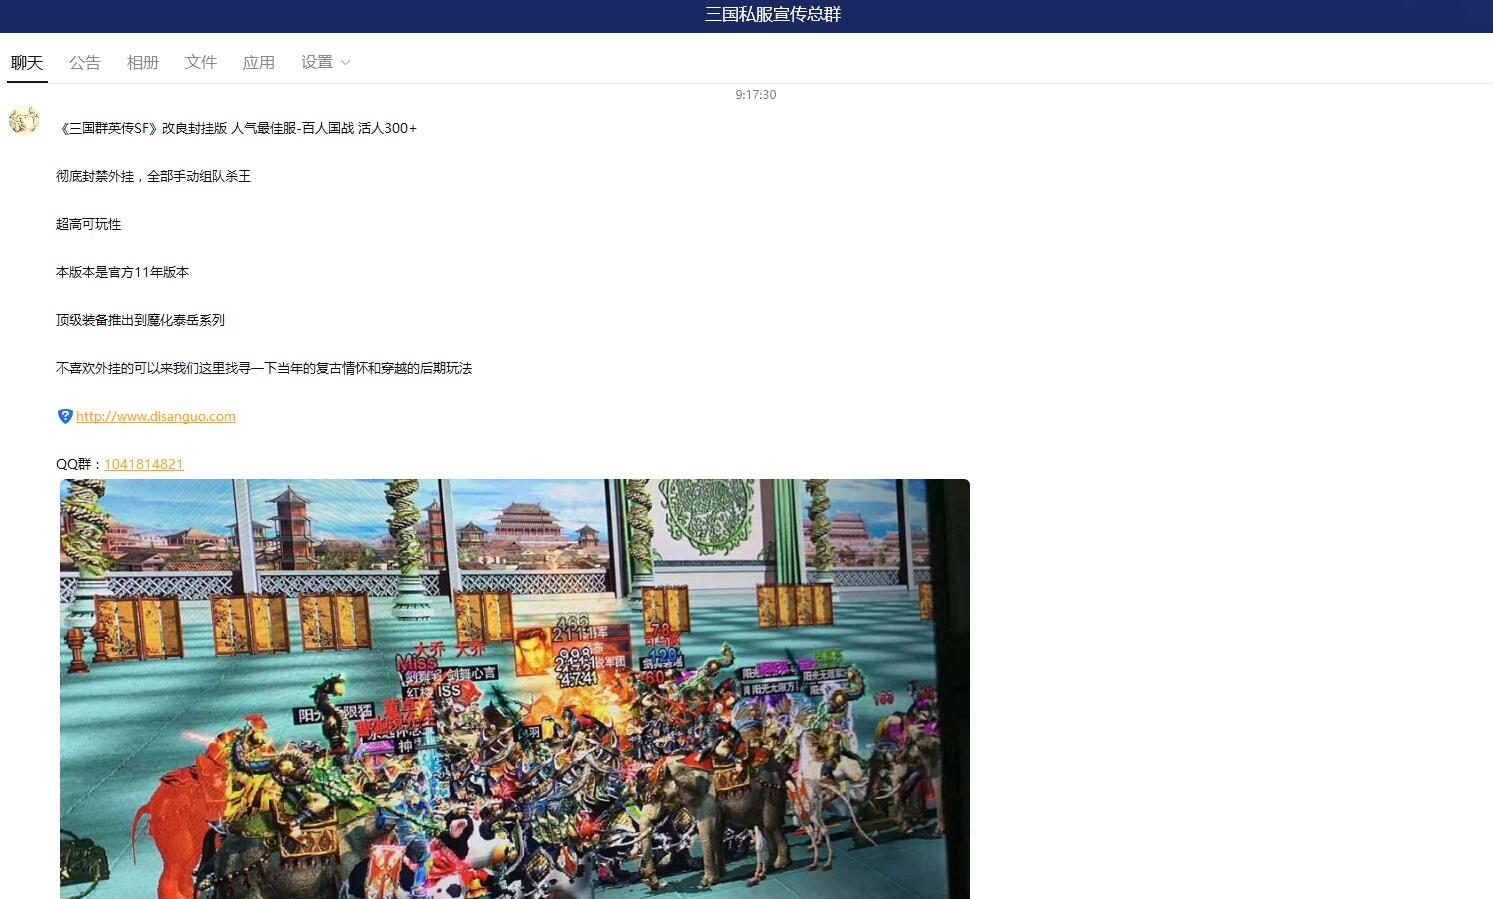Select the text 超高可玩性
Image resolution: width=1493 pixels, height=899 pixels.
[x=88, y=224]
